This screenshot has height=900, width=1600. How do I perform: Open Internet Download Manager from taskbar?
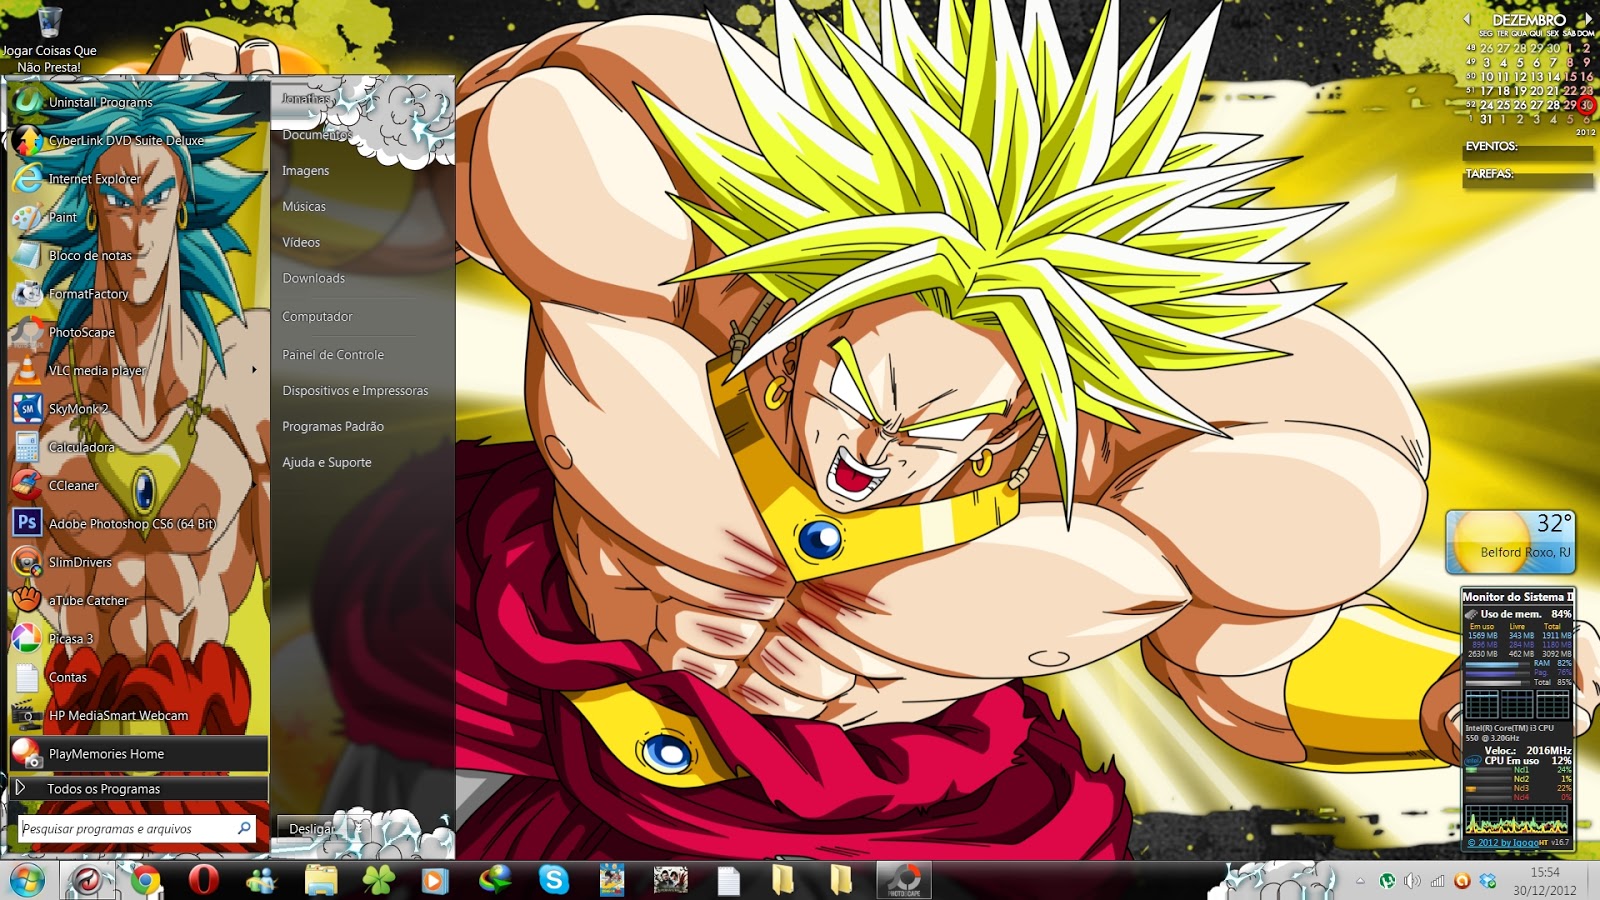(494, 881)
